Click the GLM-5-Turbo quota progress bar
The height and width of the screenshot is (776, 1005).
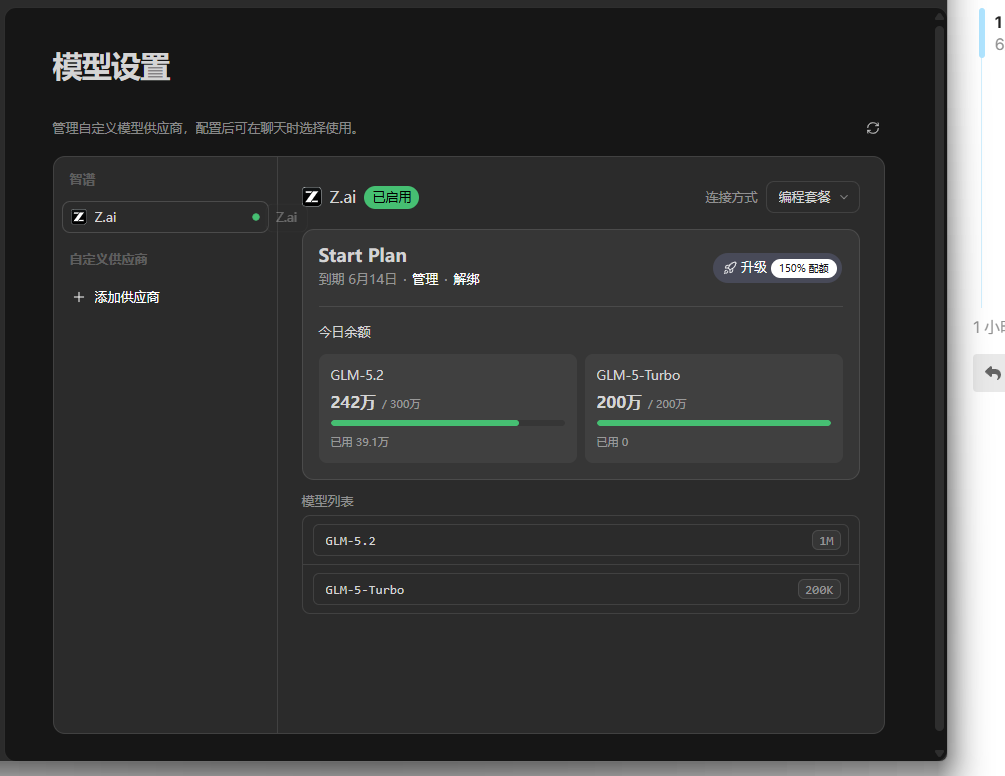[x=713, y=423]
